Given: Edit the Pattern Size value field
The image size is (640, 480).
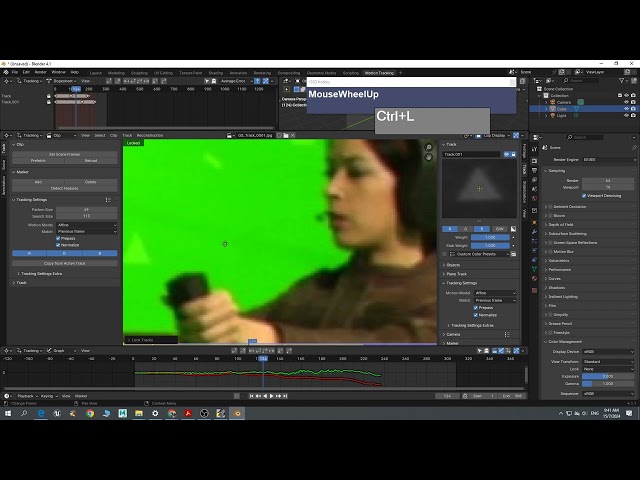Looking at the screenshot, I should click(87, 210).
